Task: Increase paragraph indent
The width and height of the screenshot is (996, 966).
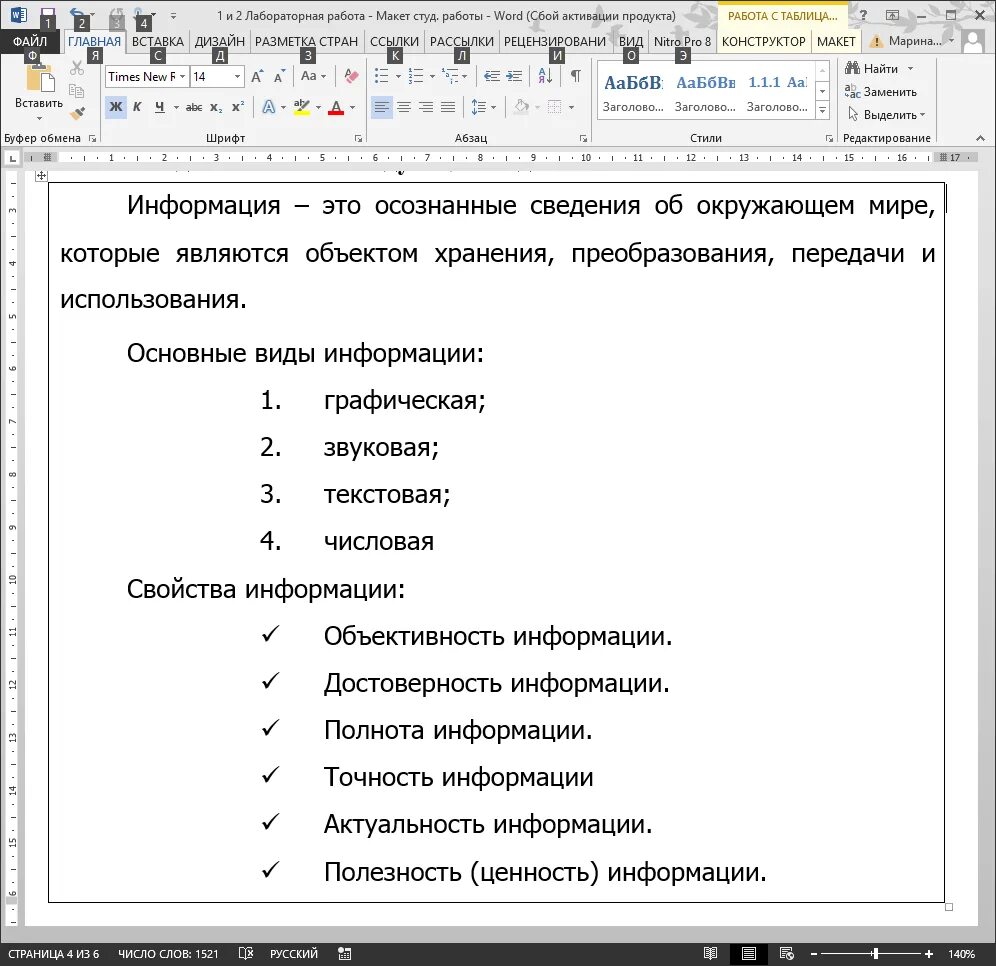Action: pos(514,76)
